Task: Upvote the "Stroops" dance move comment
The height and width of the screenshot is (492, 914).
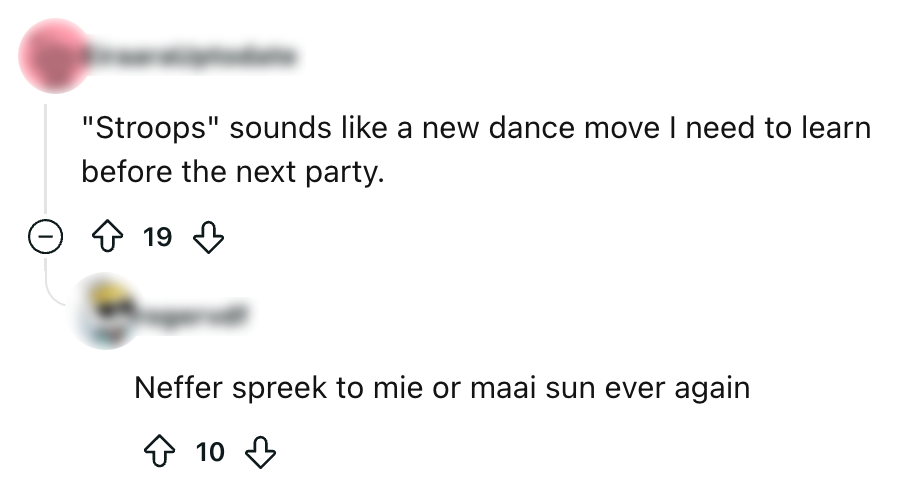Action: (111, 238)
